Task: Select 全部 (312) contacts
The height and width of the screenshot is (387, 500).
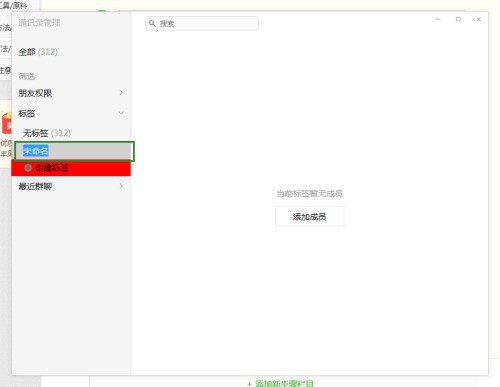Action: (x=38, y=52)
